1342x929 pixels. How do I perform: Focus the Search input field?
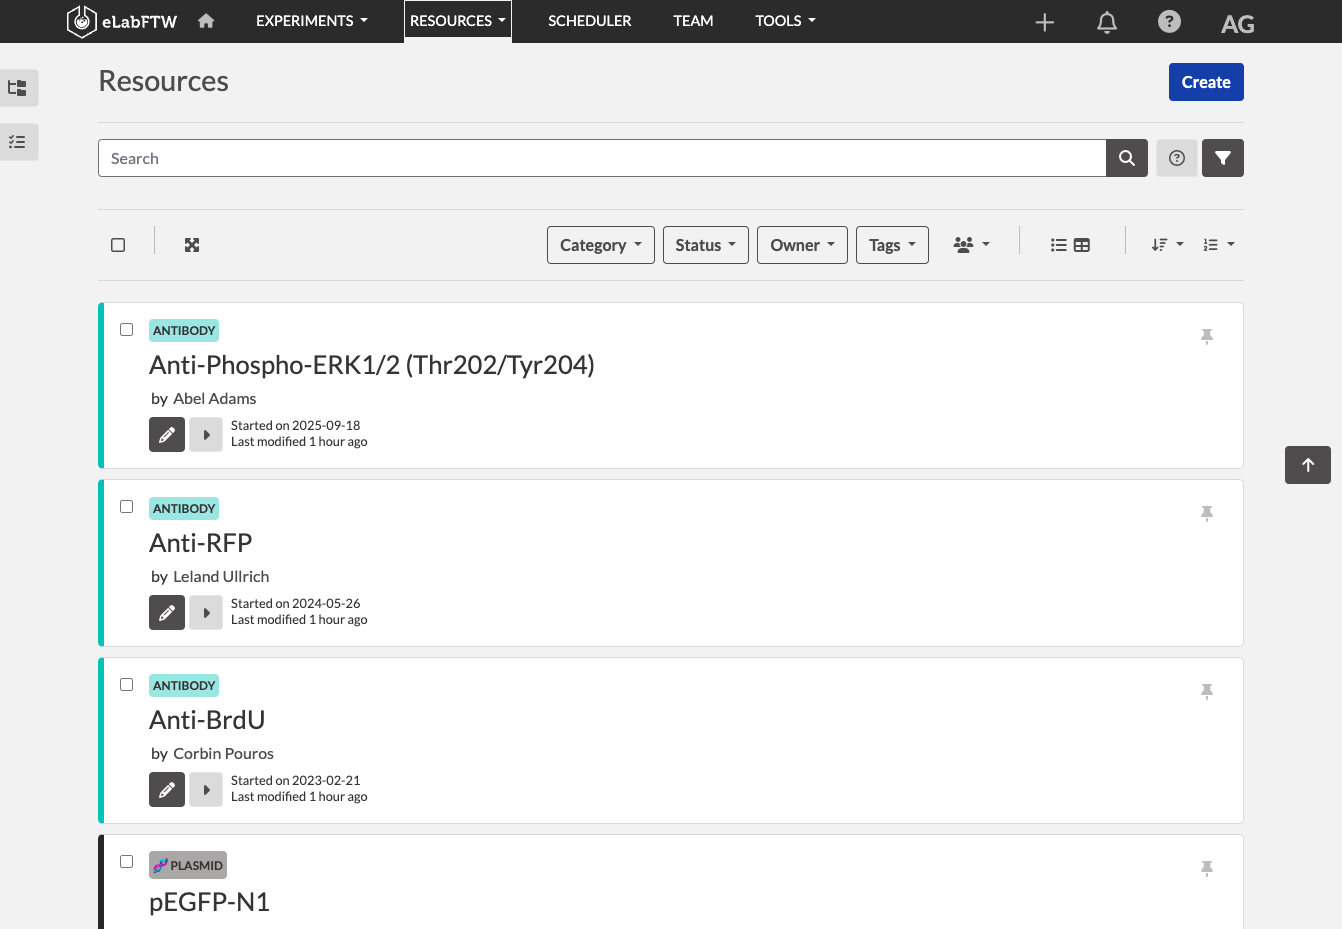[x=602, y=158]
